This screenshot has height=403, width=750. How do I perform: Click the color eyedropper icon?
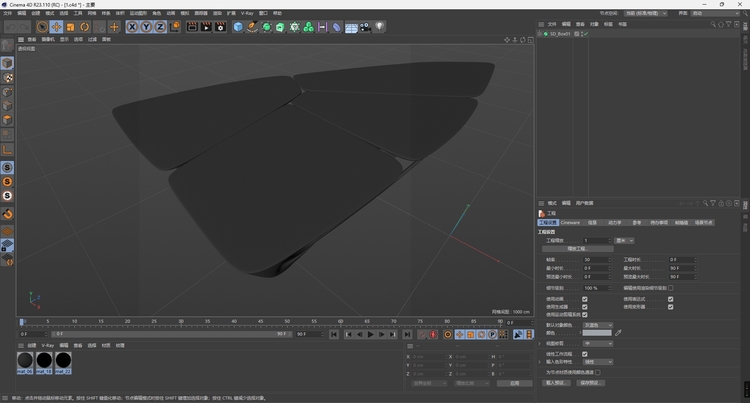point(618,333)
